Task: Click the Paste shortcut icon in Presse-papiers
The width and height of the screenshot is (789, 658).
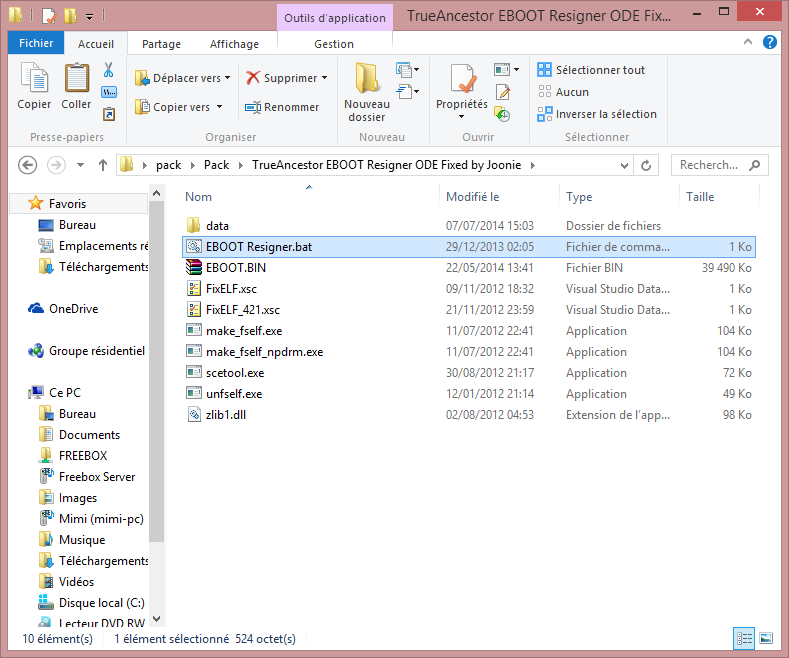Action: (x=109, y=114)
